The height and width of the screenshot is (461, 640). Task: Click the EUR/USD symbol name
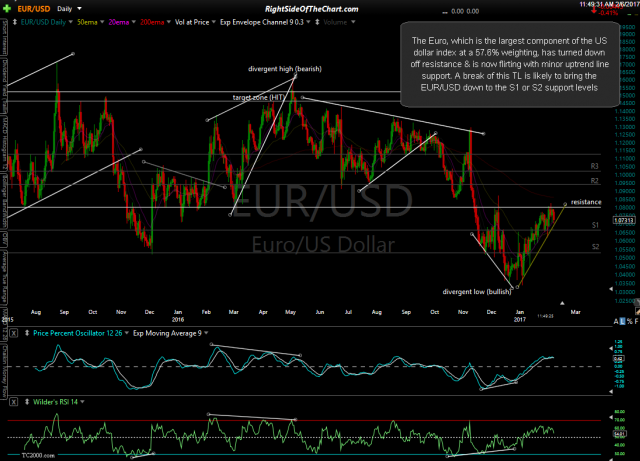(x=34, y=9)
